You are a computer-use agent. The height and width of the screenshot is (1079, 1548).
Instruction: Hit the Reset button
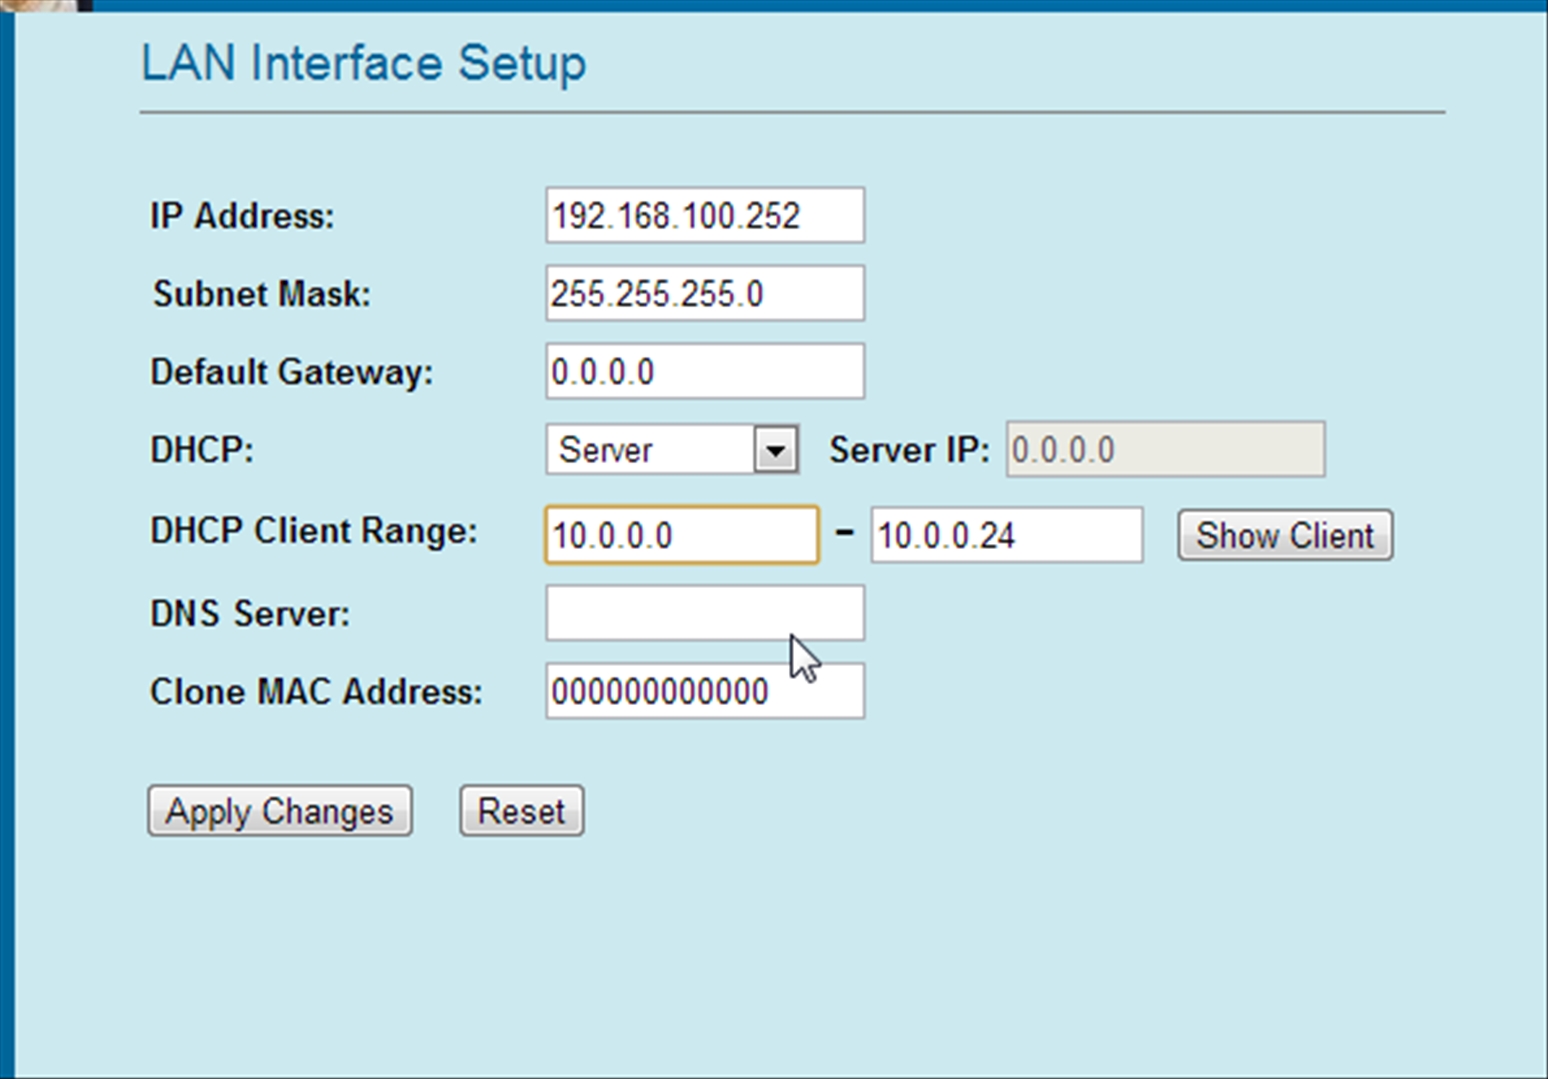click(521, 811)
